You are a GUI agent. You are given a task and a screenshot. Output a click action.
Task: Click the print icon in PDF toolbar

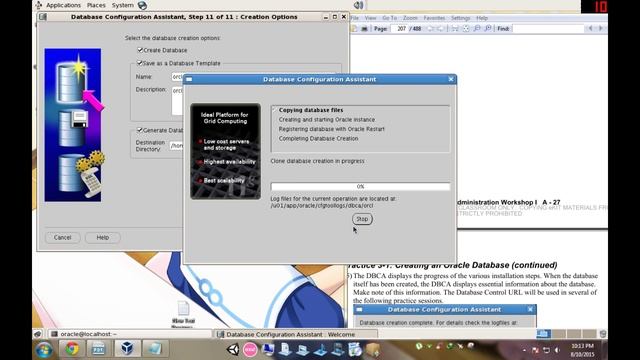tap(364, 29)
